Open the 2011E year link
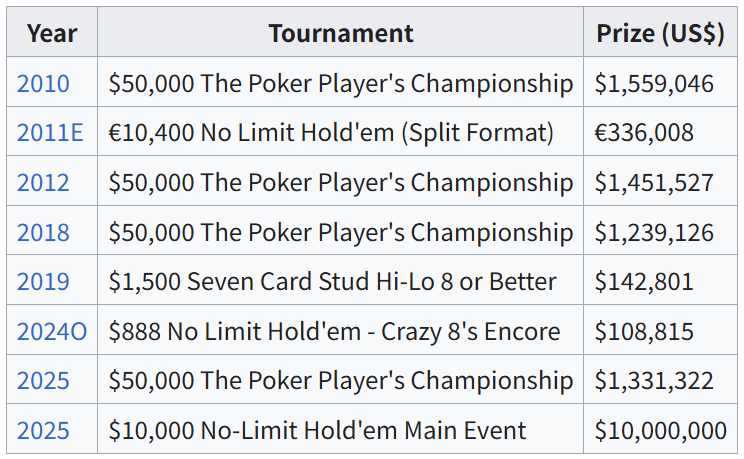Screen dimensions: 744x459 tap(50, 133)
